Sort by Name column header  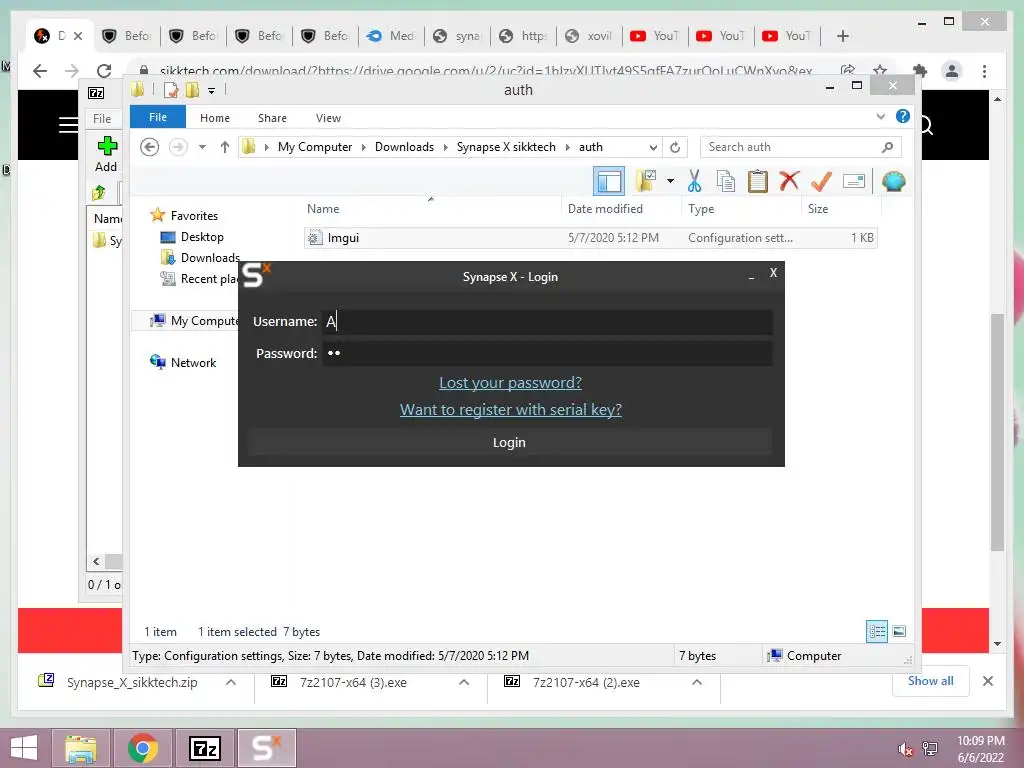pyautogui.click(x=431, y=209)
